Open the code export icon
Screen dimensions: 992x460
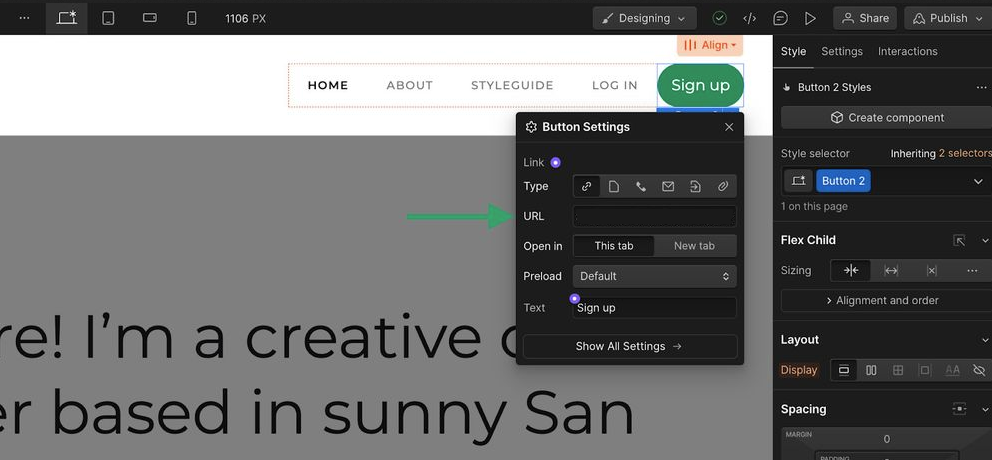click(749, 18)
